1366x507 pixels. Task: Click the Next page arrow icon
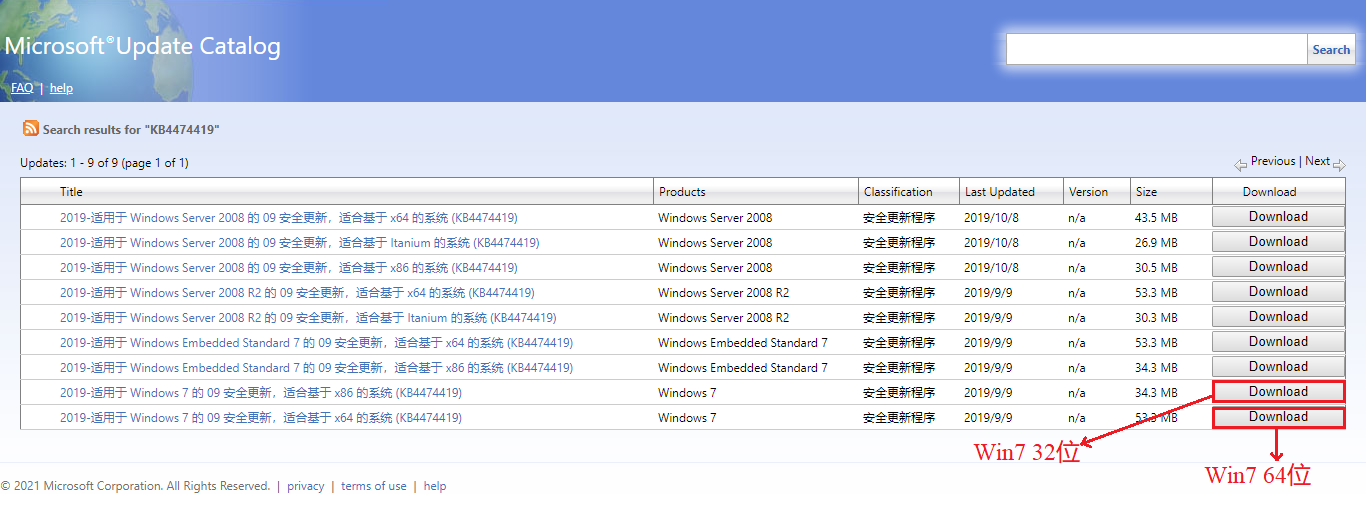1339,164
